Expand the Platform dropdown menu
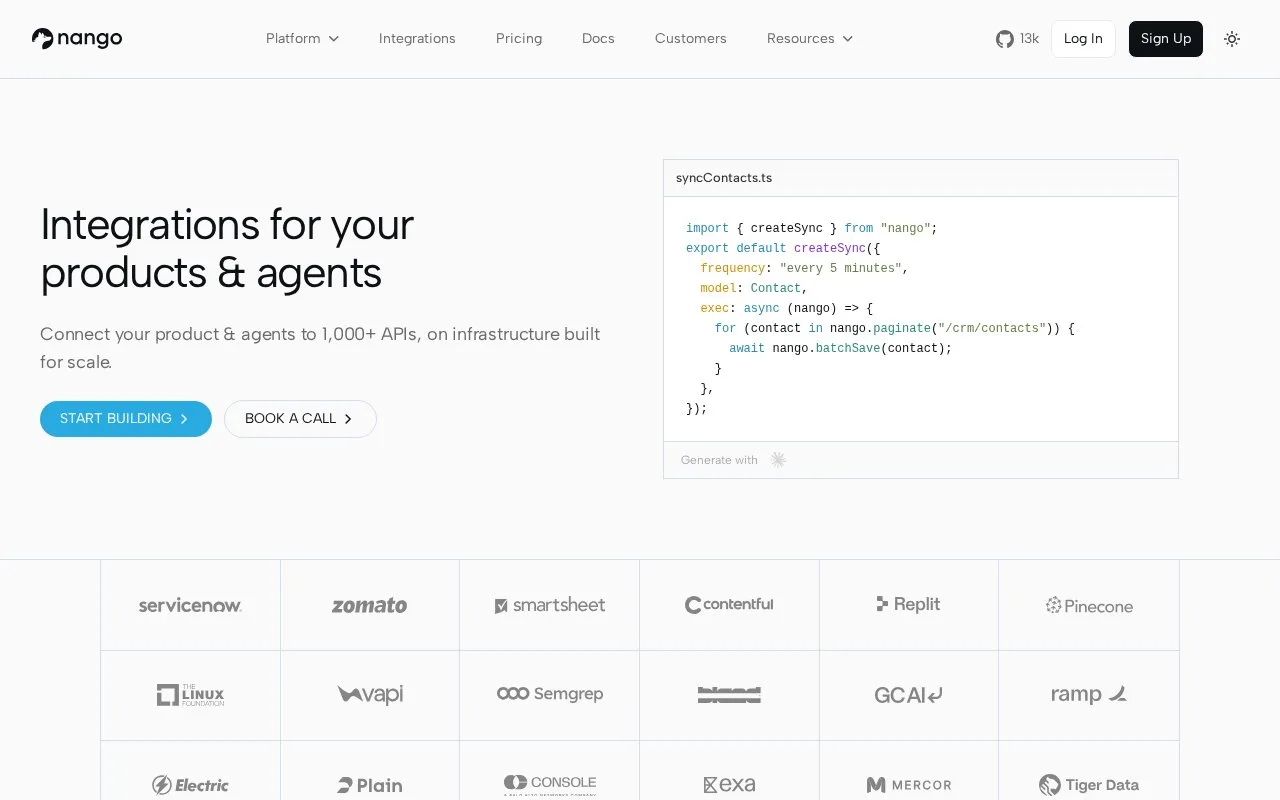This screenshot has width=1280, height=800. point(302,39)
